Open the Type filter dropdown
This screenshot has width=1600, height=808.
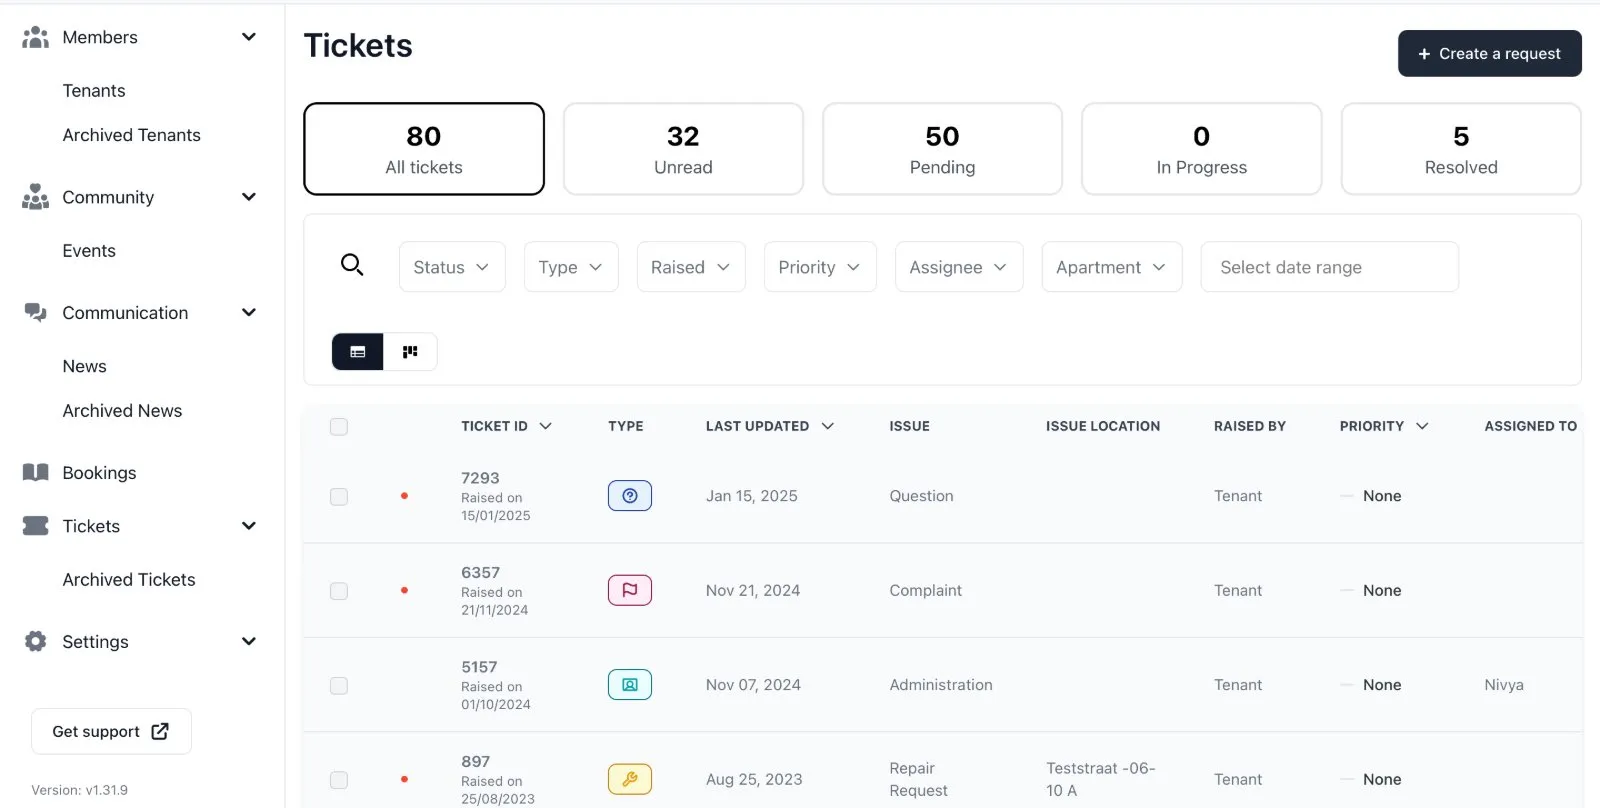tap(571, 267)
